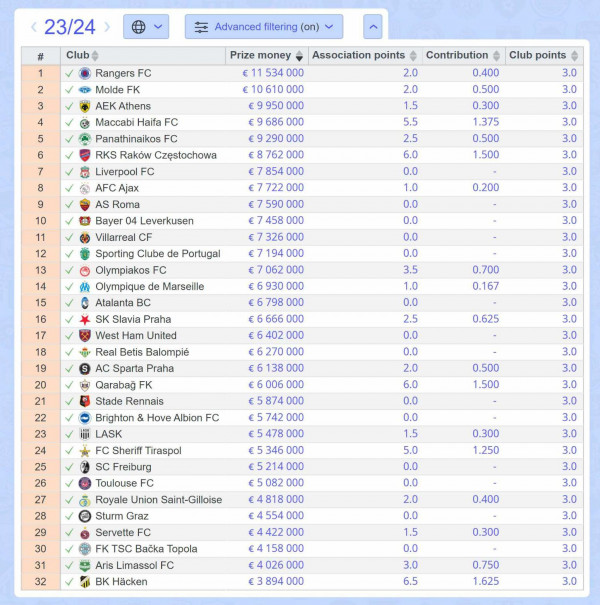
Task: Select association points 5.5
Action: [410, 122]
